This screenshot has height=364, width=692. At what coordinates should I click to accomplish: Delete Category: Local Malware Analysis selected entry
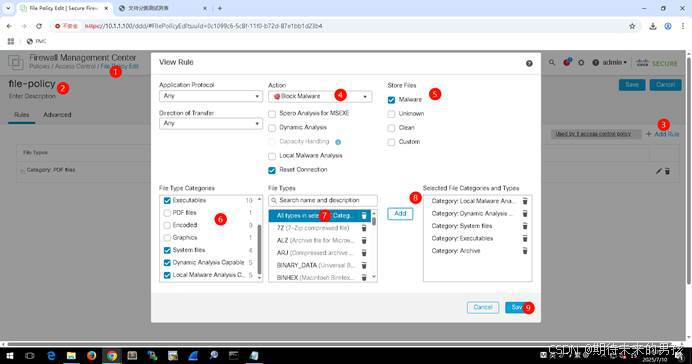(x=525, y=201)
